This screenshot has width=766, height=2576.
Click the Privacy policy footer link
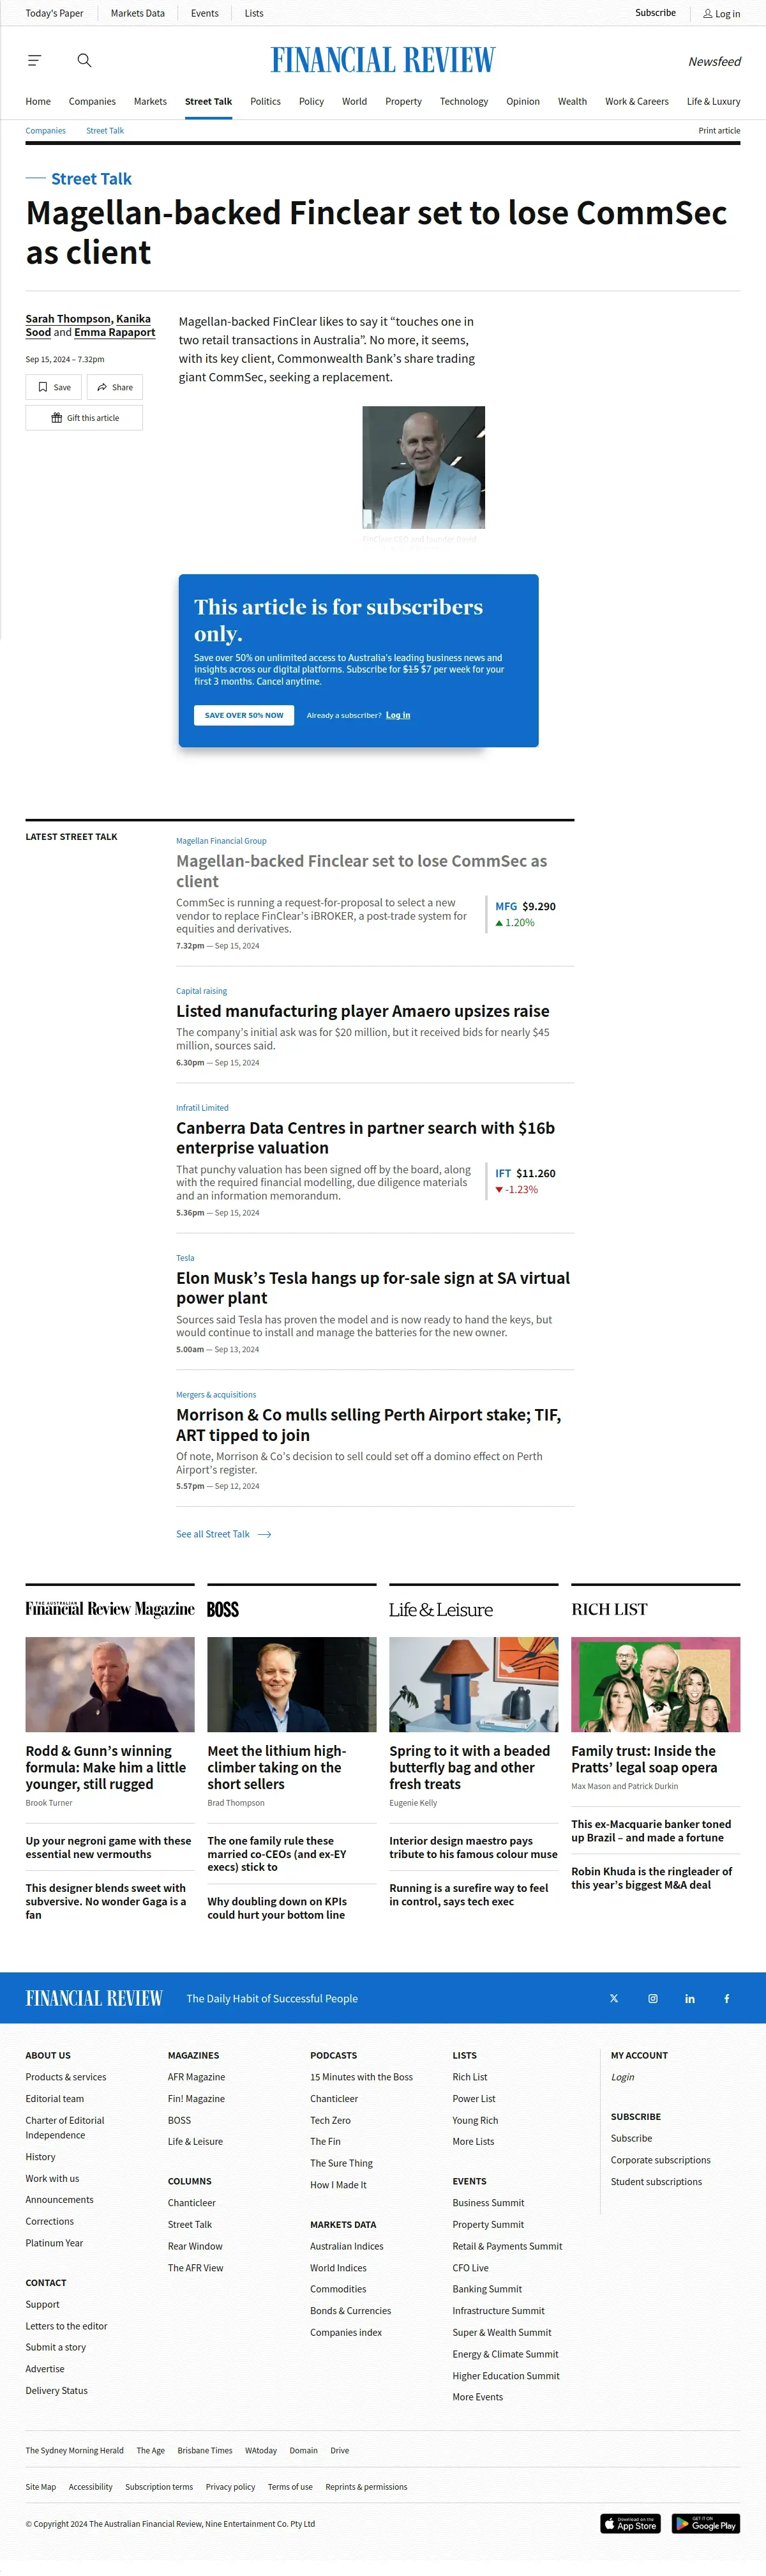point(230,2487)
